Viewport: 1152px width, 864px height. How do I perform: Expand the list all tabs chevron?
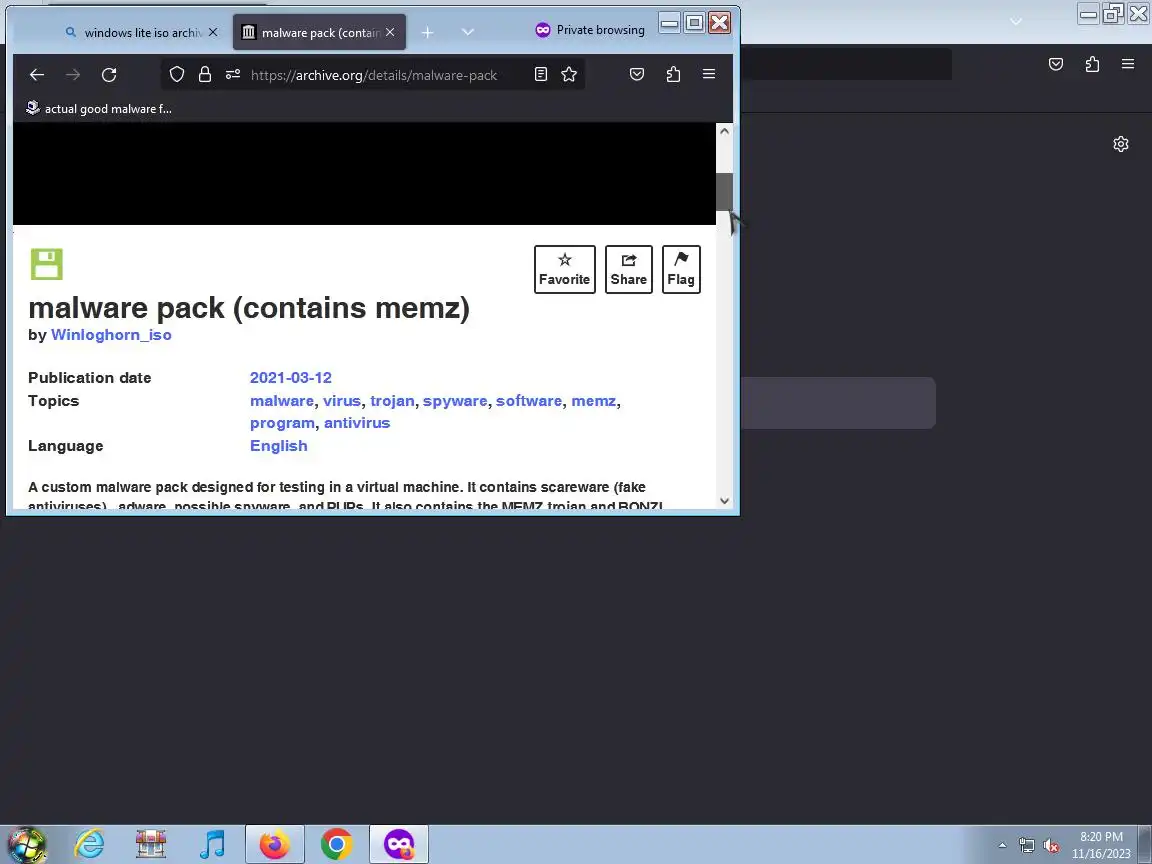pyautogui.click(x=468, y=32)
